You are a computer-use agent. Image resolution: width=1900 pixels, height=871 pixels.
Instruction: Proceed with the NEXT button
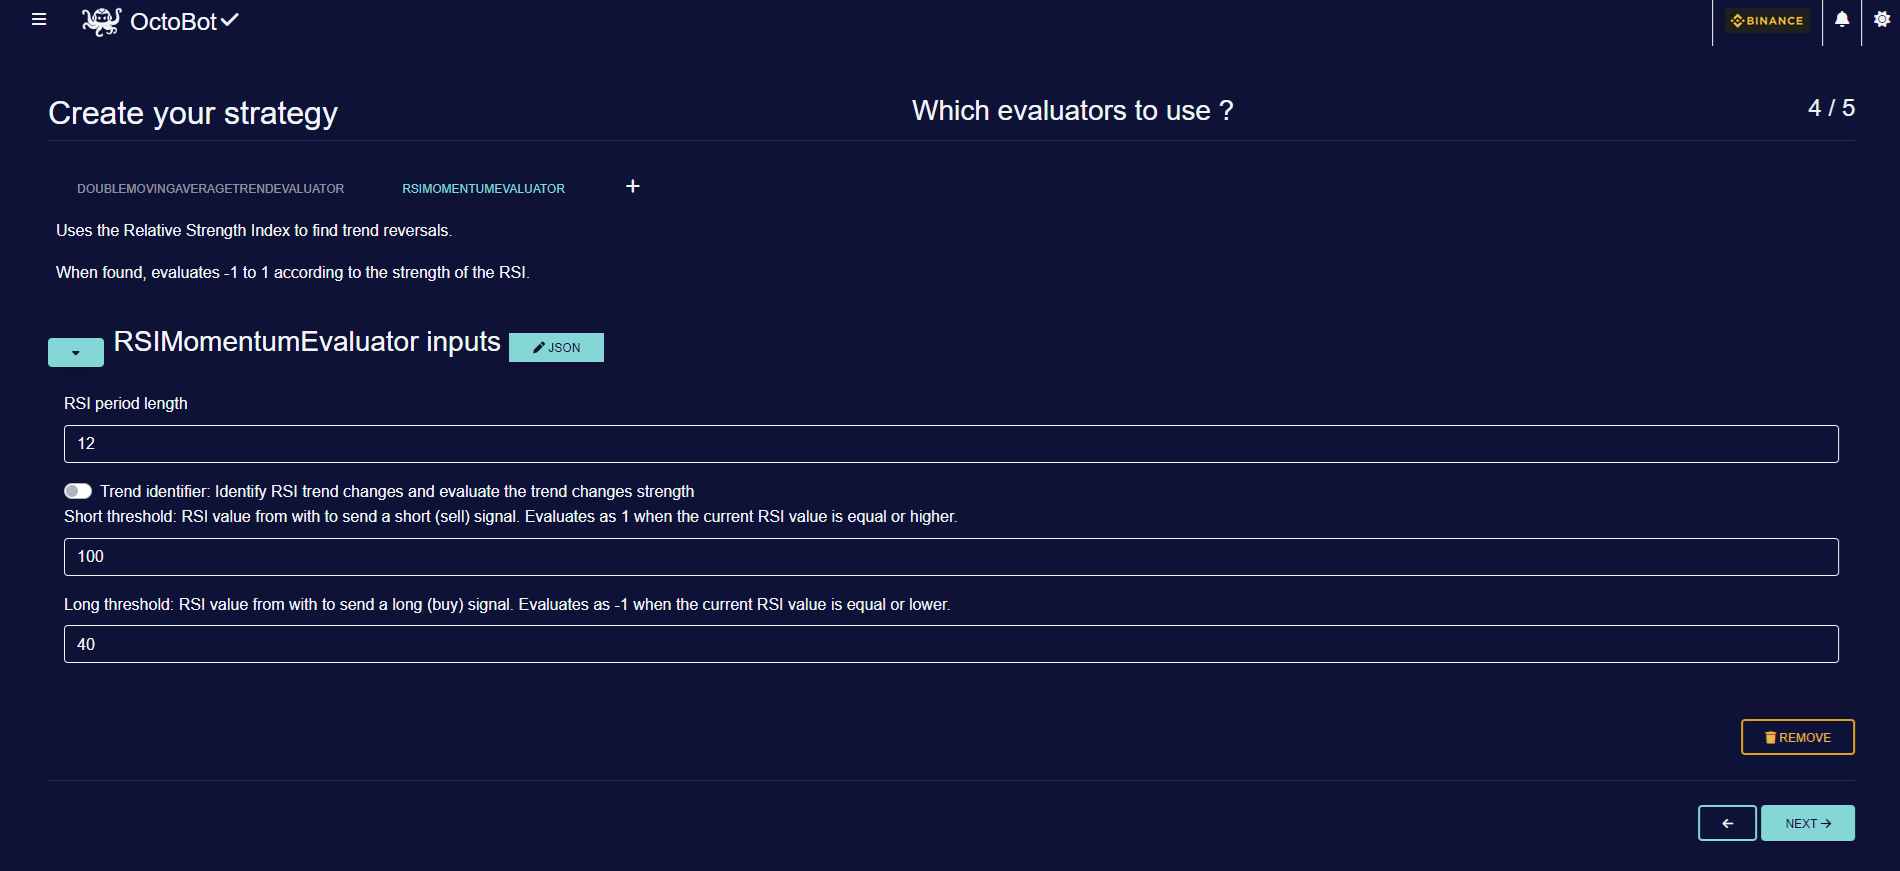click(1808, 823)
